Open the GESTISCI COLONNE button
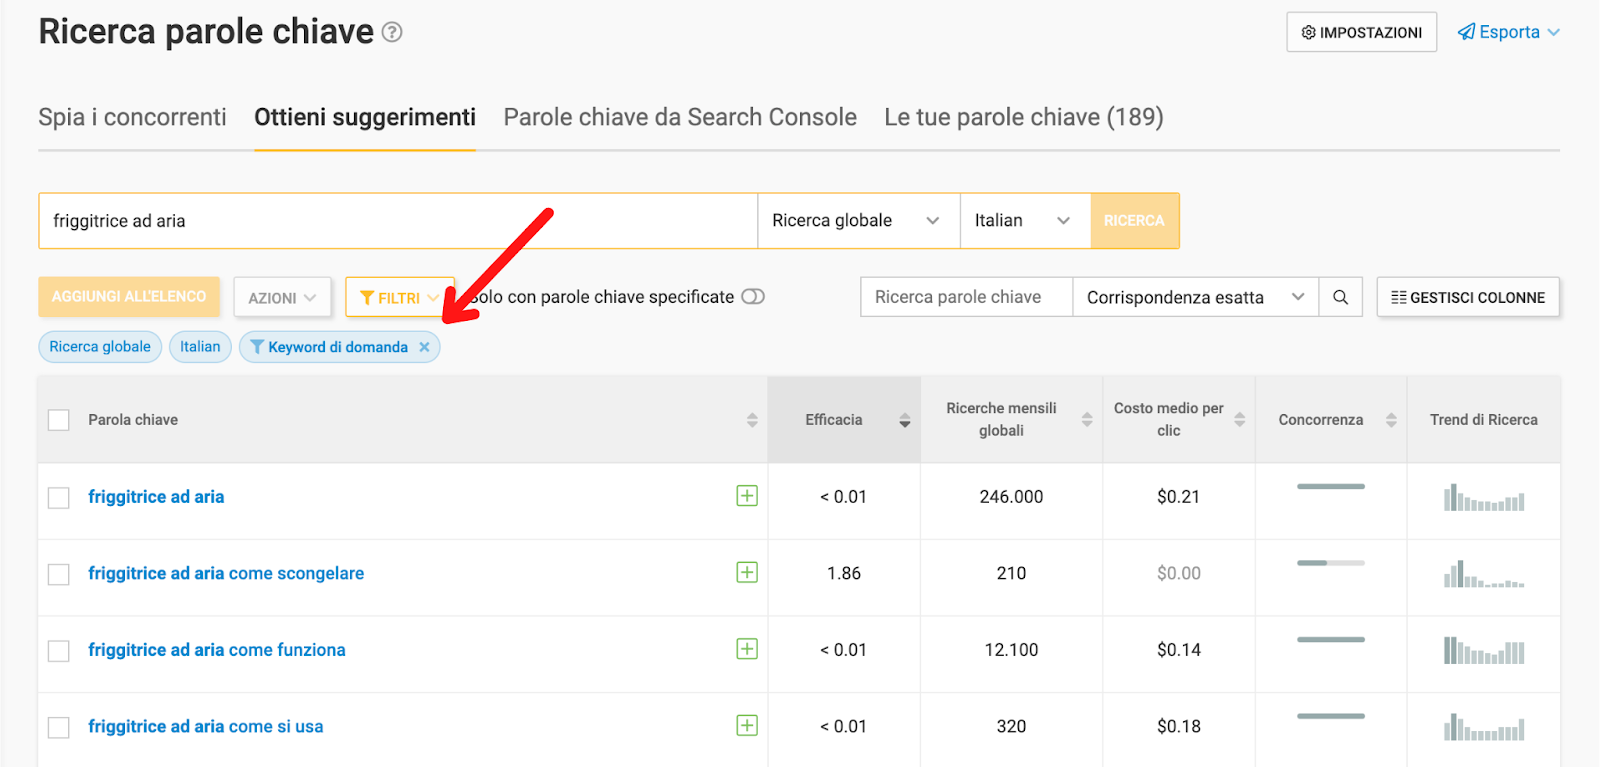Screen dimensions: 1600x767 [x=1468, y=297]
